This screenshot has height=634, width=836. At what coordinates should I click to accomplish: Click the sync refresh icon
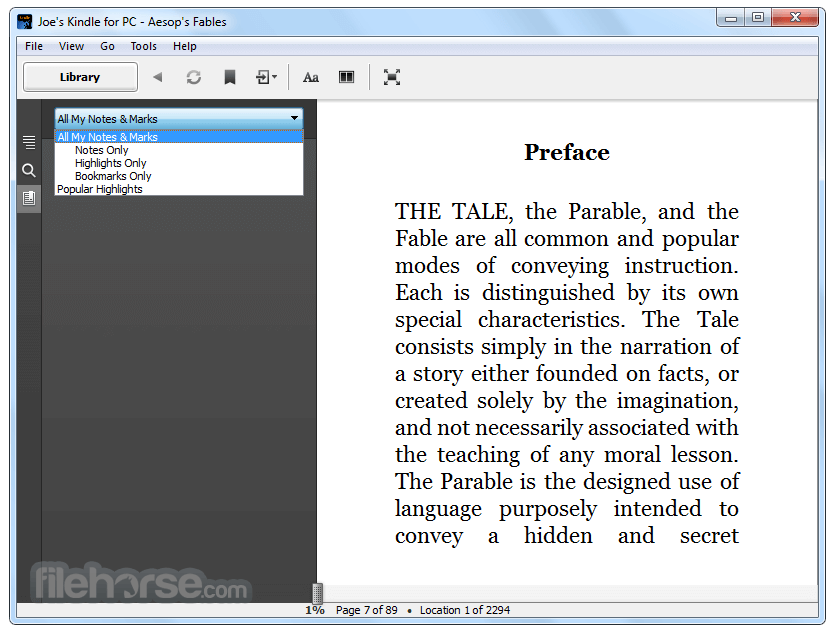pos(194,77)
